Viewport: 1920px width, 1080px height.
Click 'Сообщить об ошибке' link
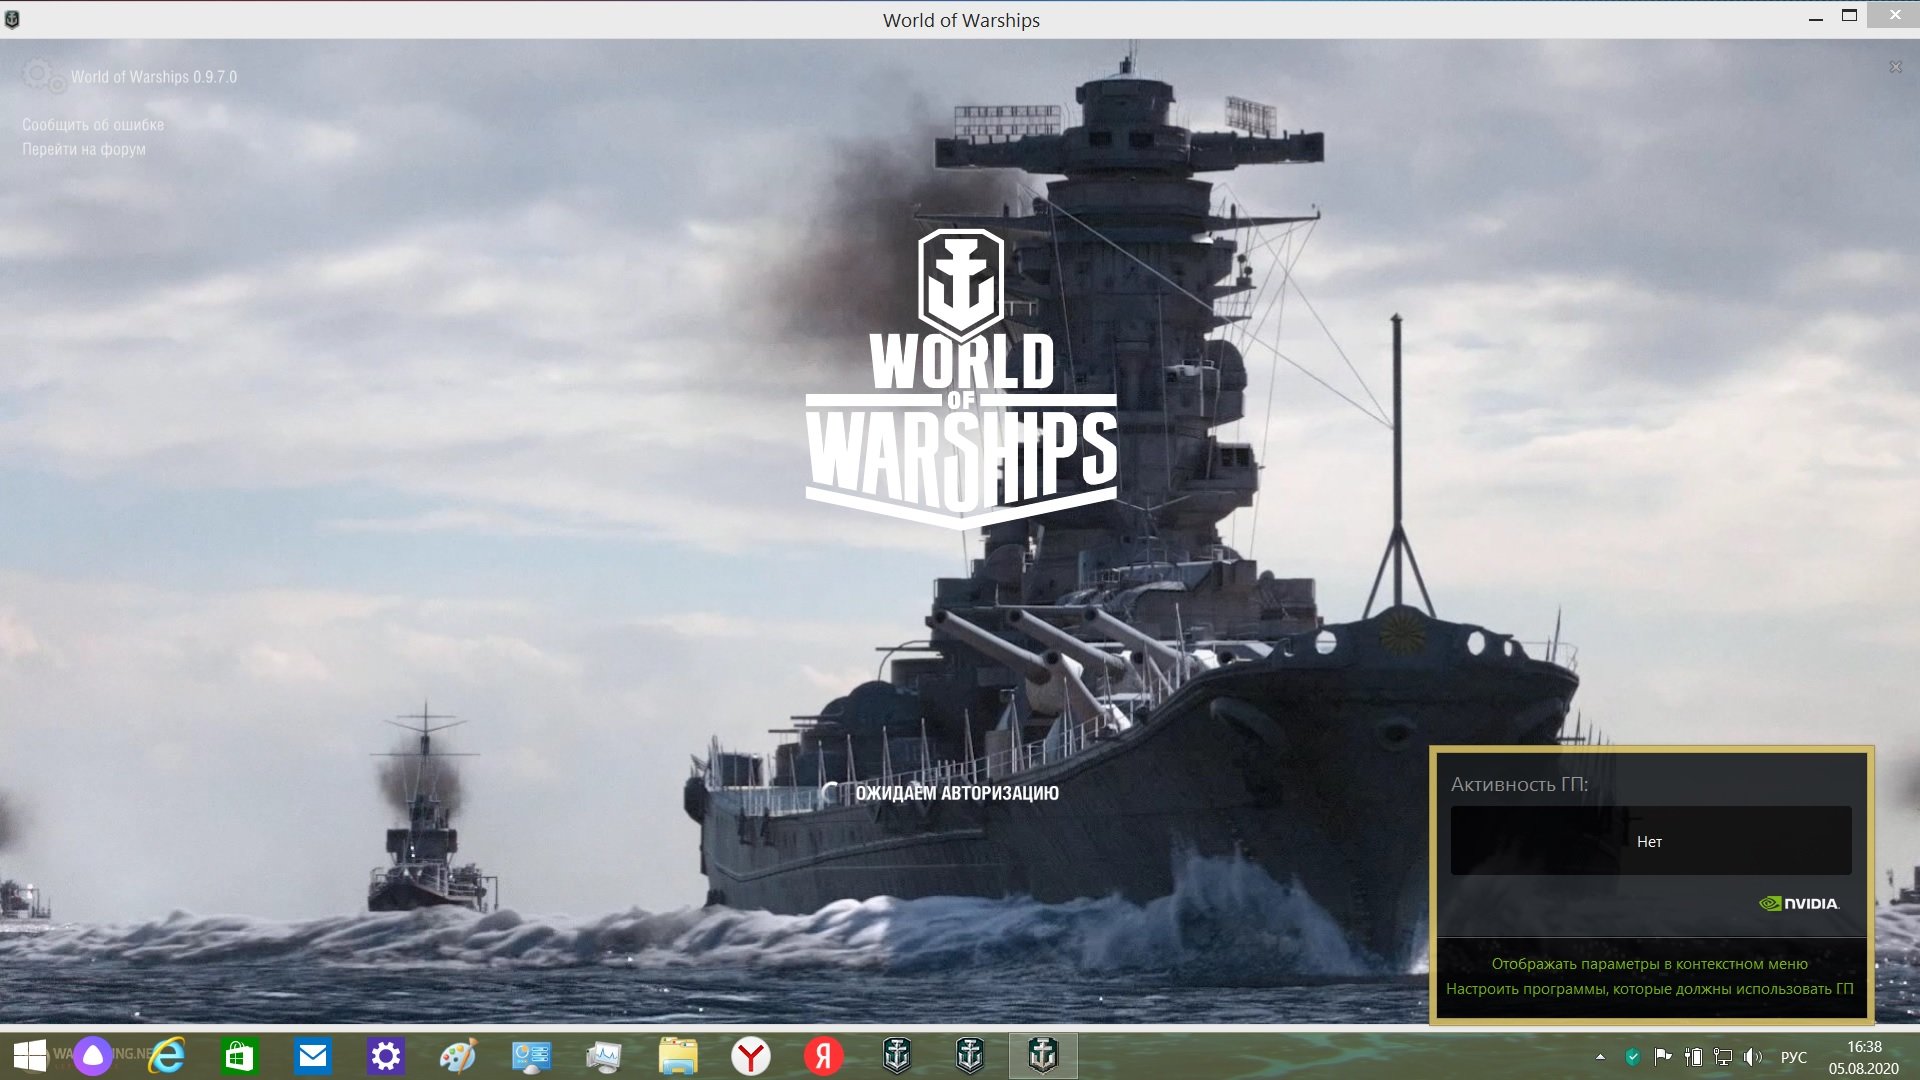[93, 125]
